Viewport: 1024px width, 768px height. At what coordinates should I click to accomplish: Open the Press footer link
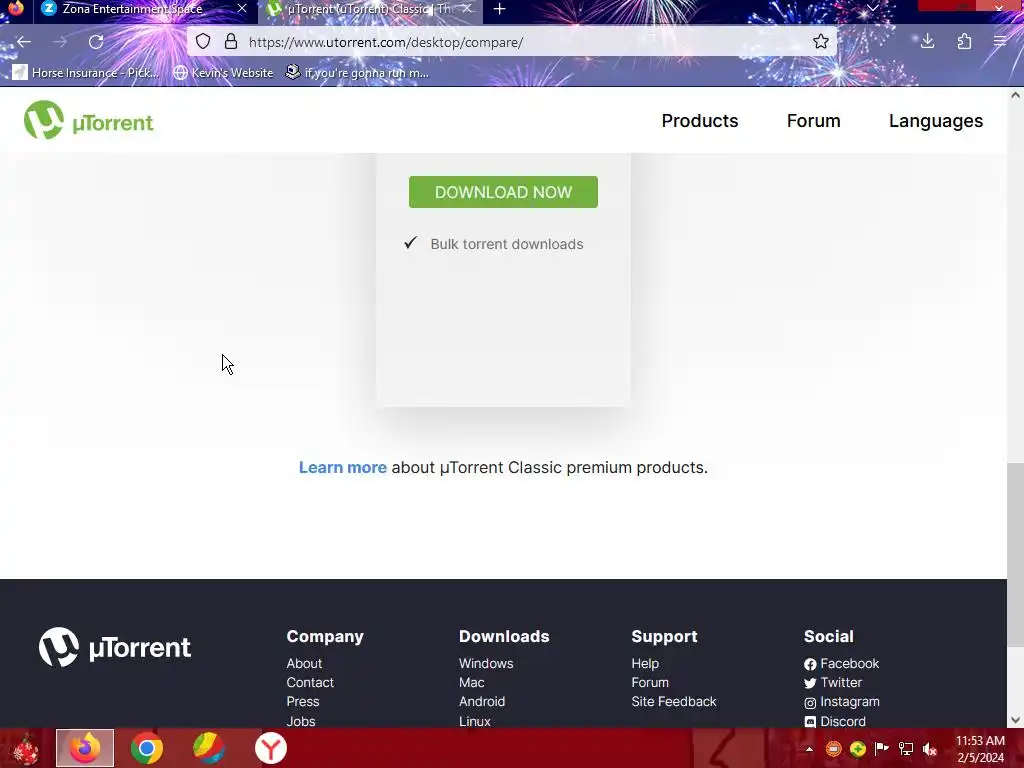point(302,701)
